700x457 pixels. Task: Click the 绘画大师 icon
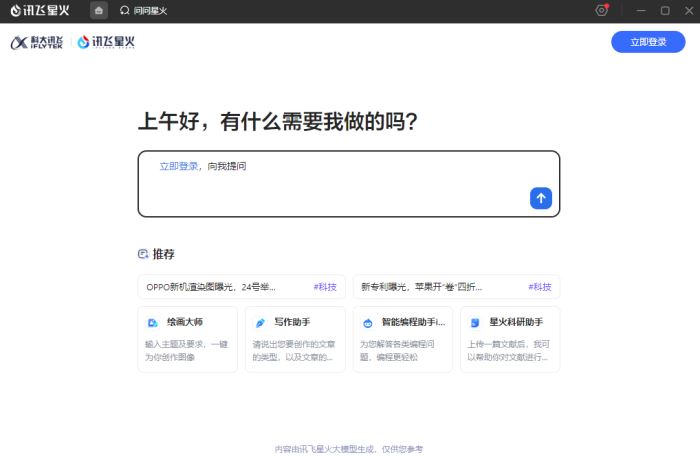tap(153, 323)
